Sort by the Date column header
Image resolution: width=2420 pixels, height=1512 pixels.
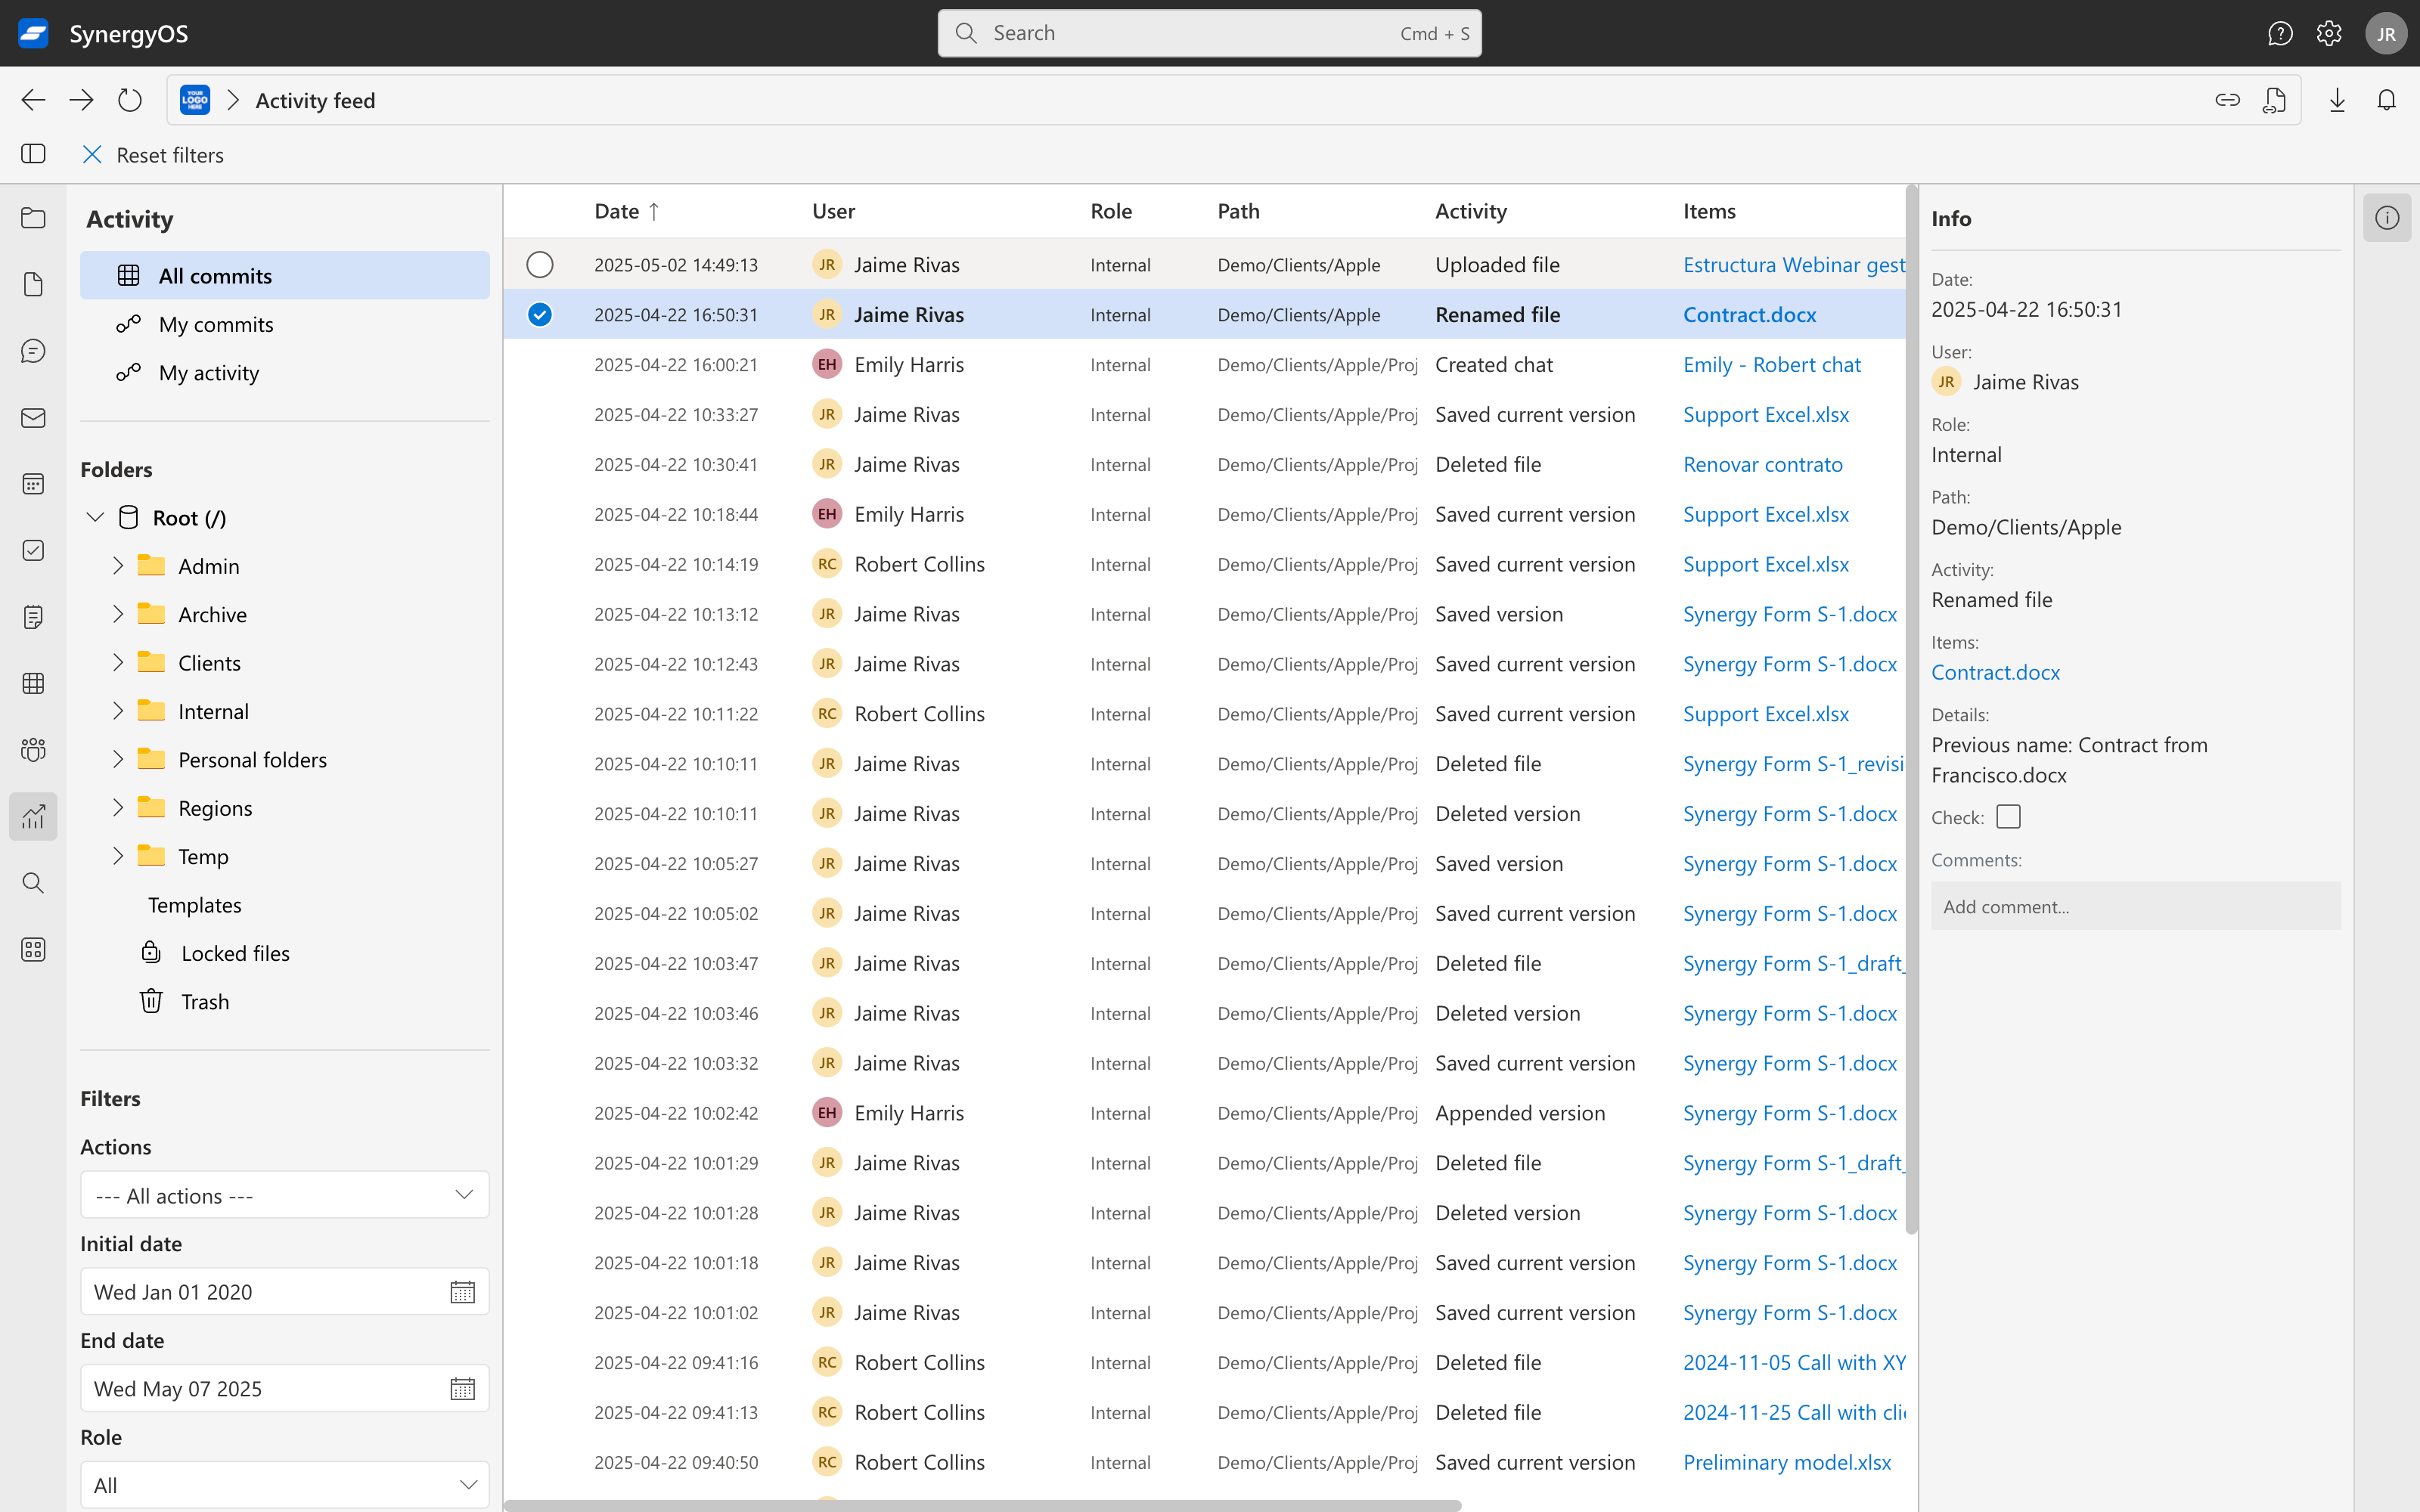tap(626, 211)
